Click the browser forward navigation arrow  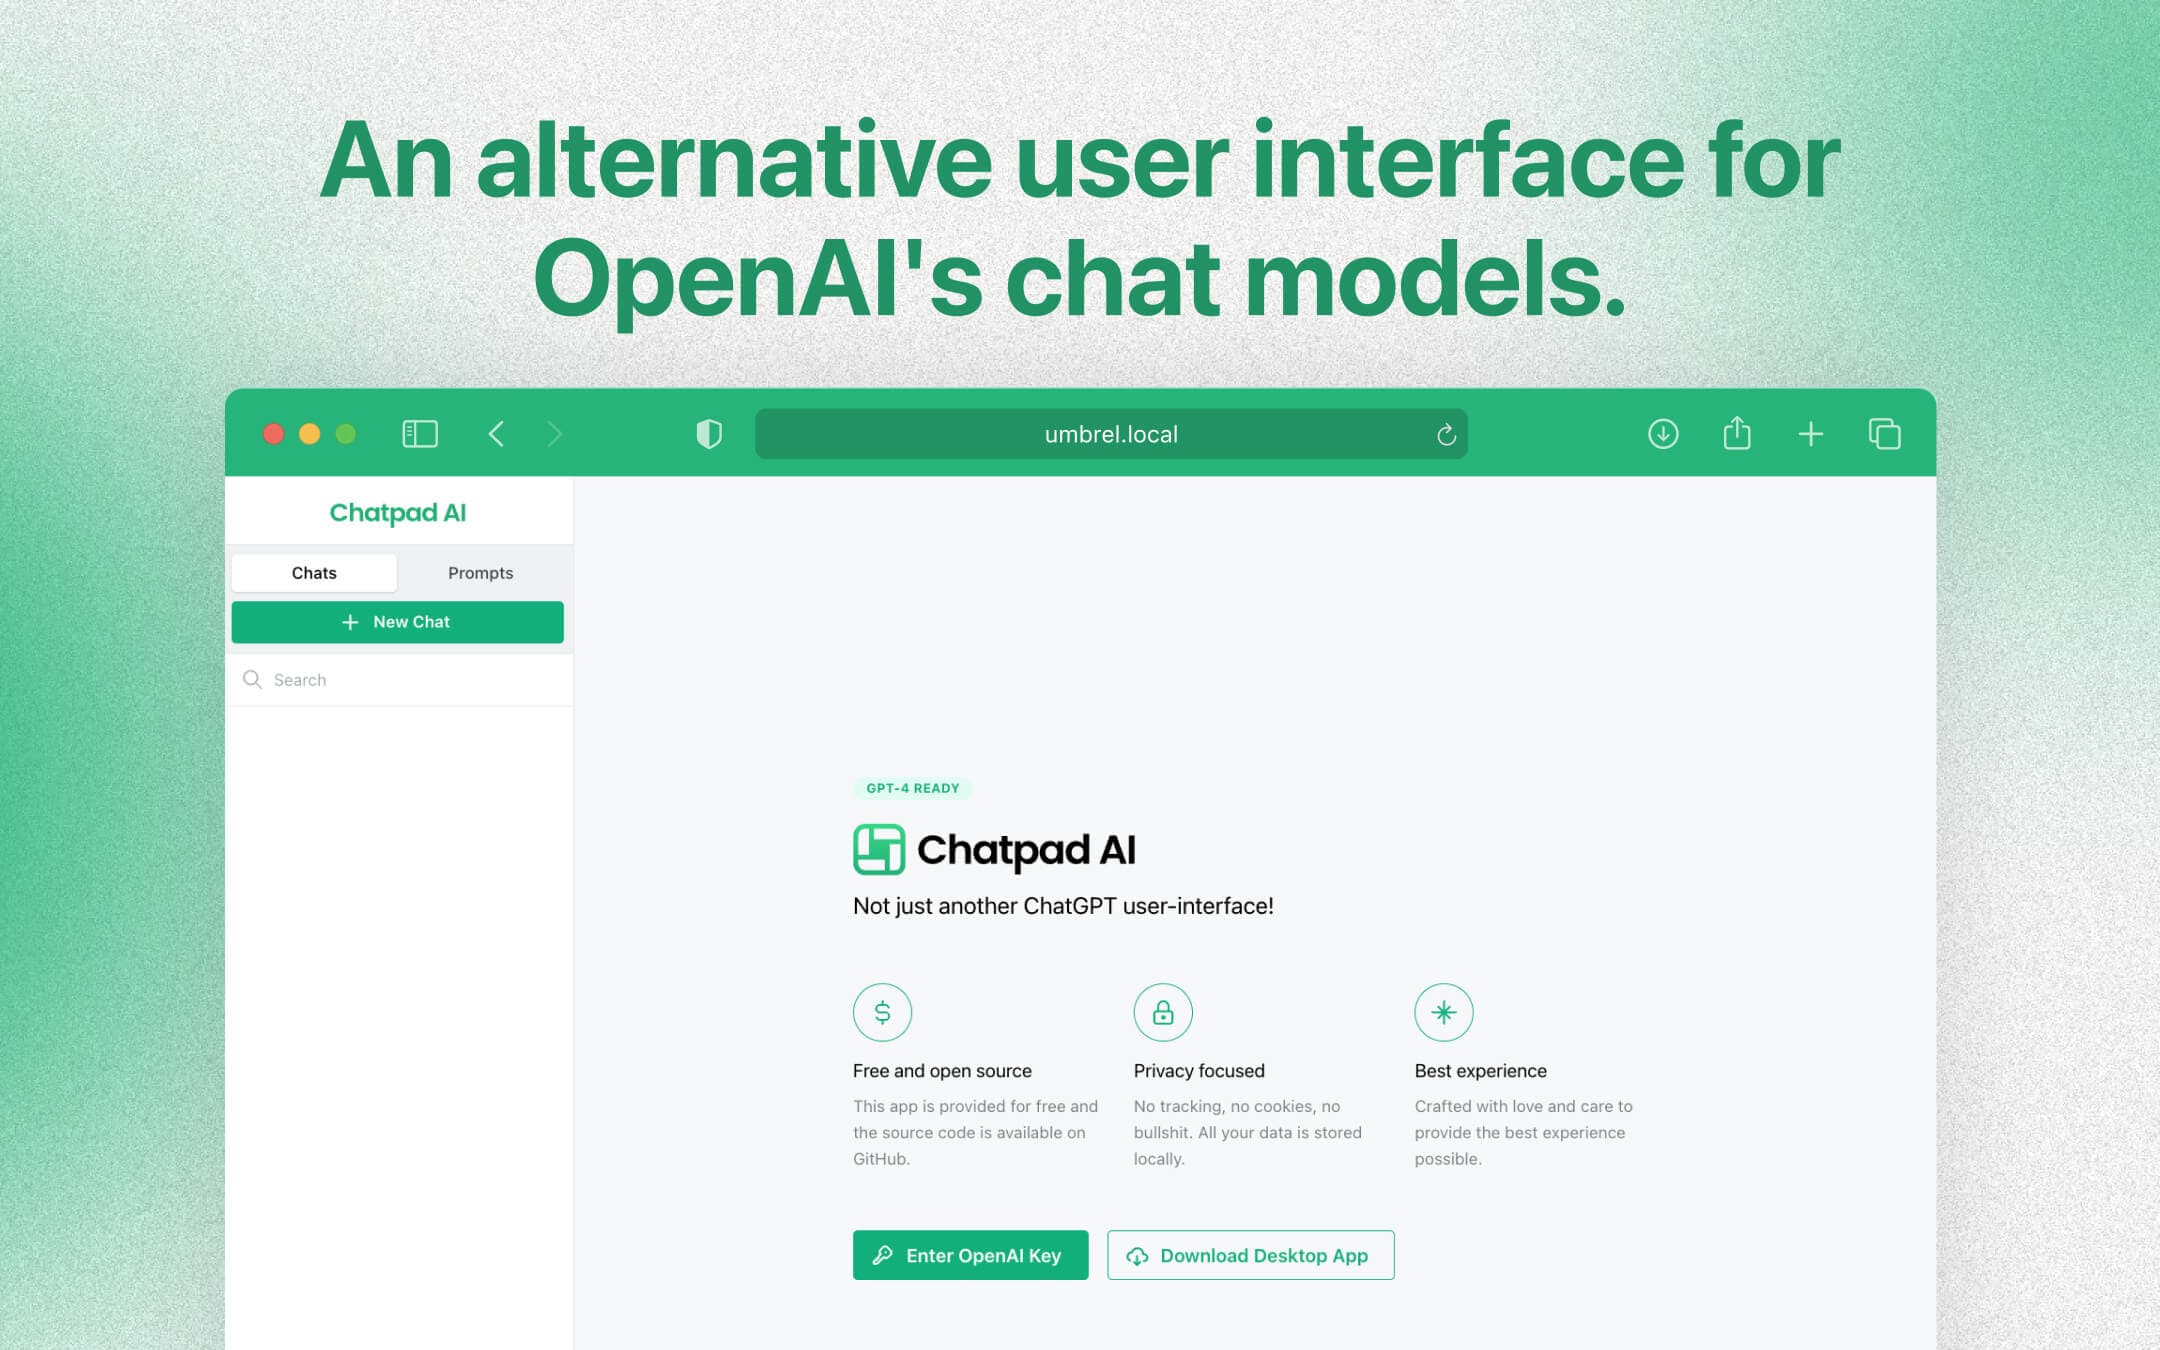[555, 434]
